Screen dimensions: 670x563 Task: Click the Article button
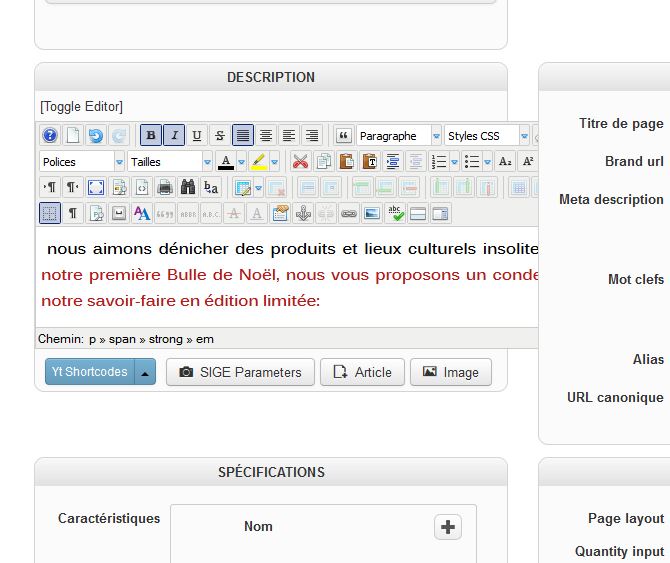362,372
